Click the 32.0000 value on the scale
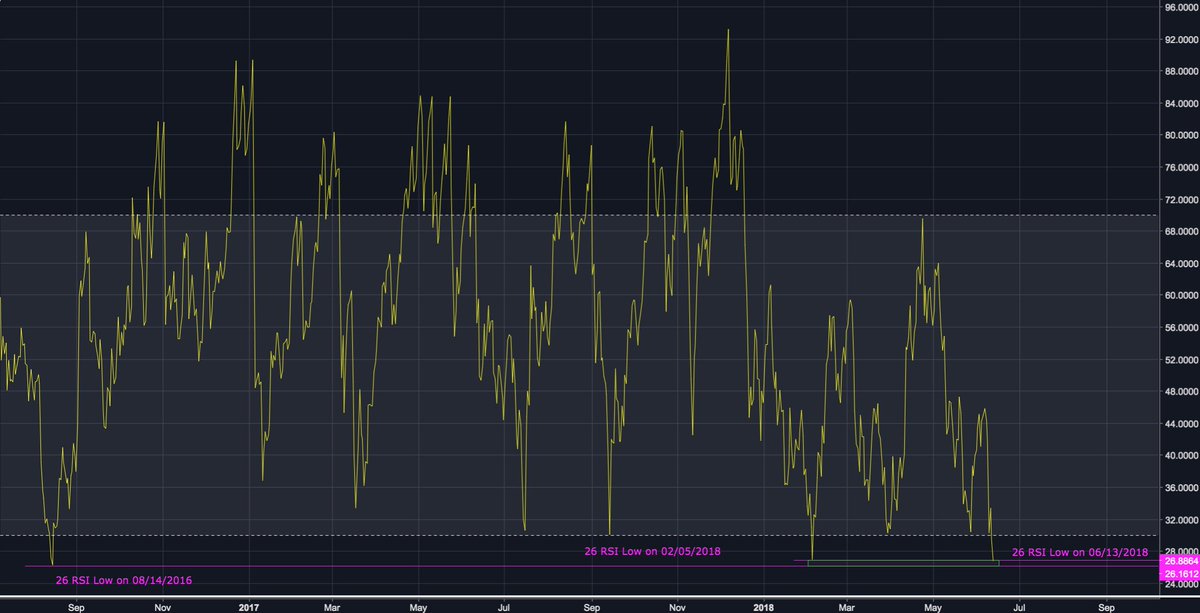 1182,520
